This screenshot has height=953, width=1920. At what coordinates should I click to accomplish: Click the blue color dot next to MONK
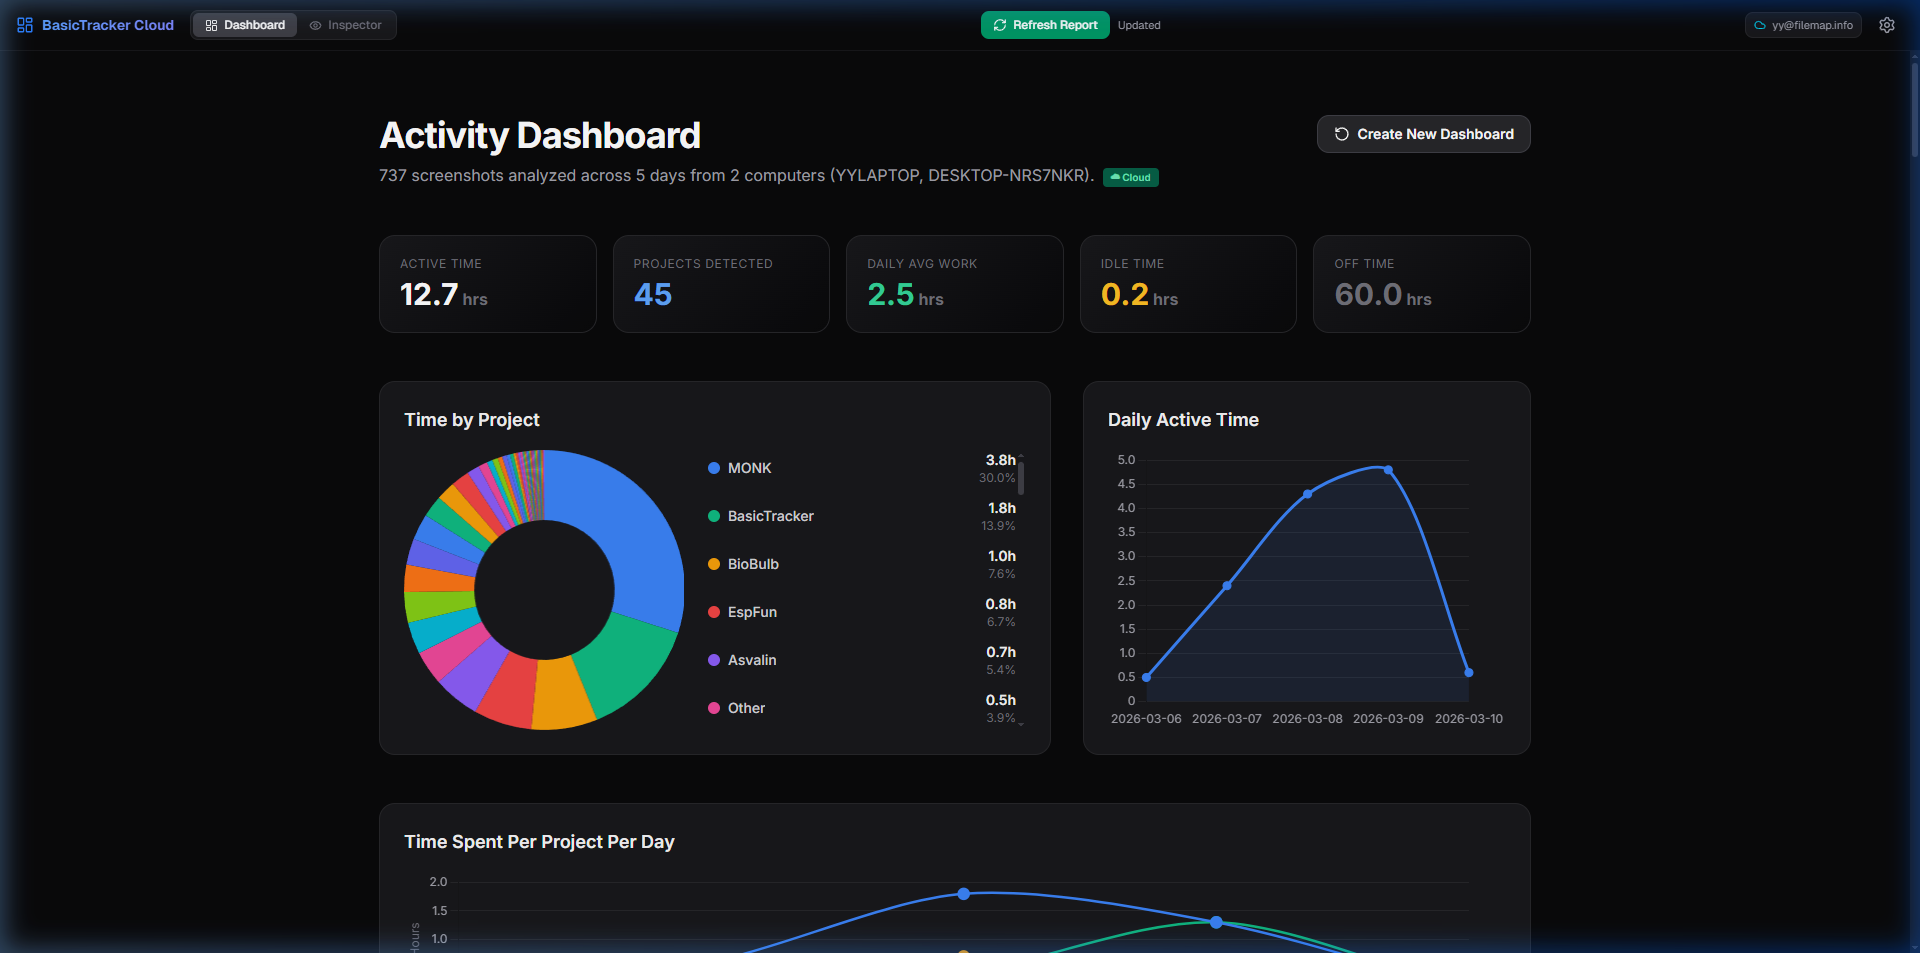[x=713, y=467]
